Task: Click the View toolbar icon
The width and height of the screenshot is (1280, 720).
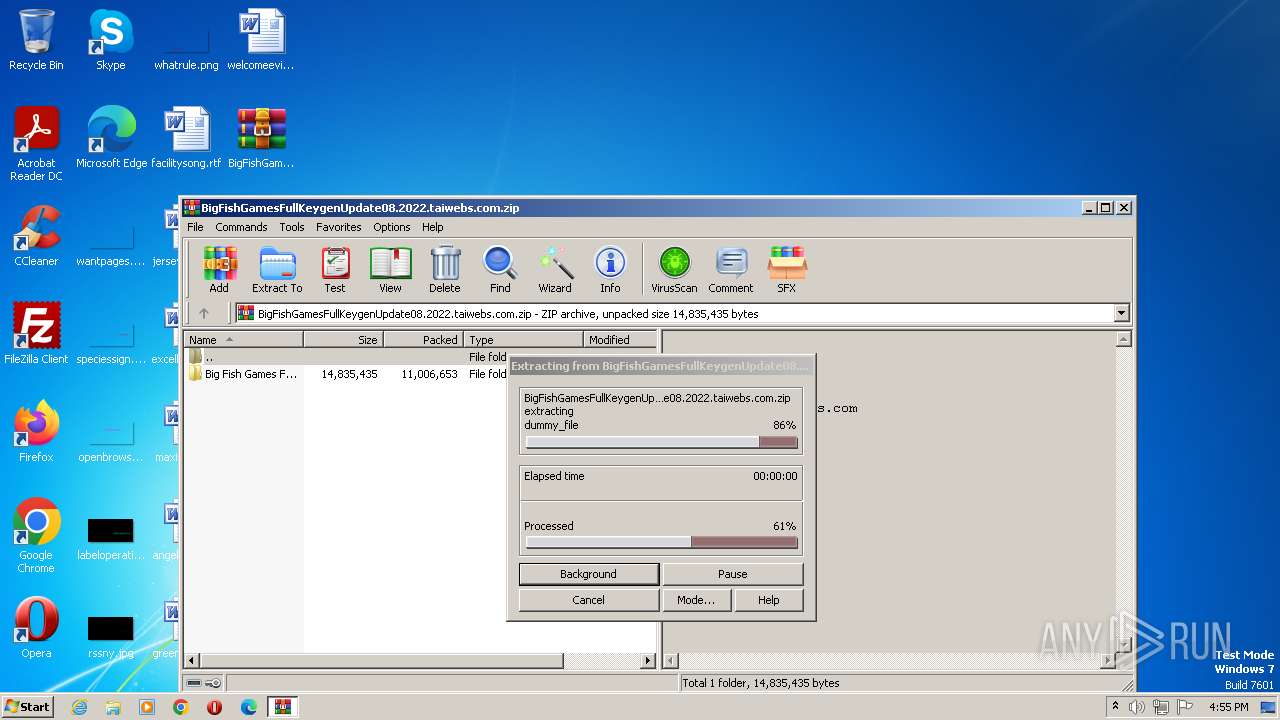Action: pyautogui.click(x=390, y=270)
